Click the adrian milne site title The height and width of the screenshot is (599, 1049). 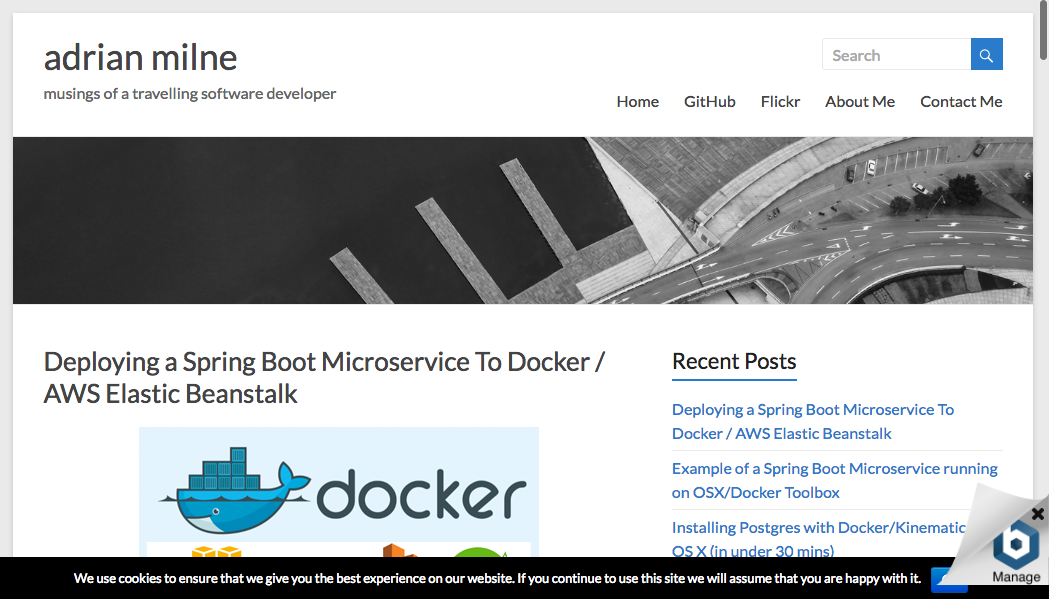tap(140, 58)
